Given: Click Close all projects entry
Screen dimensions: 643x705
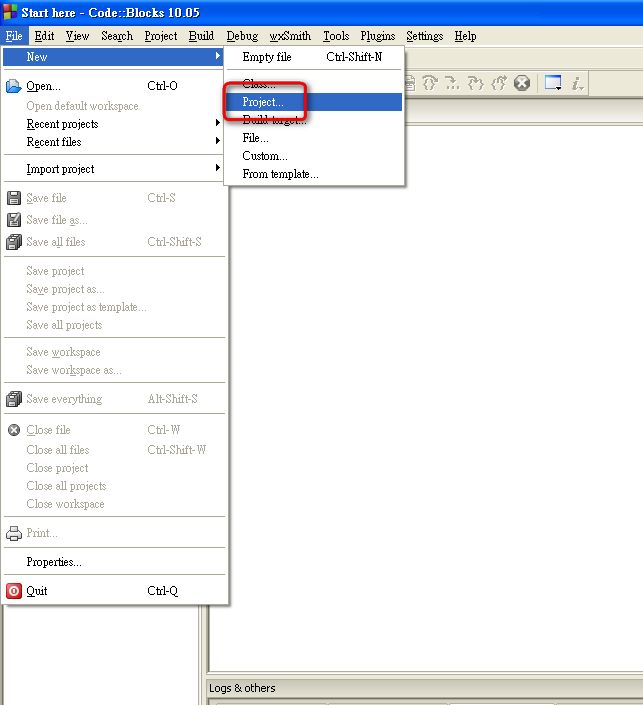Looking at the screenshot, I should 113,486.
